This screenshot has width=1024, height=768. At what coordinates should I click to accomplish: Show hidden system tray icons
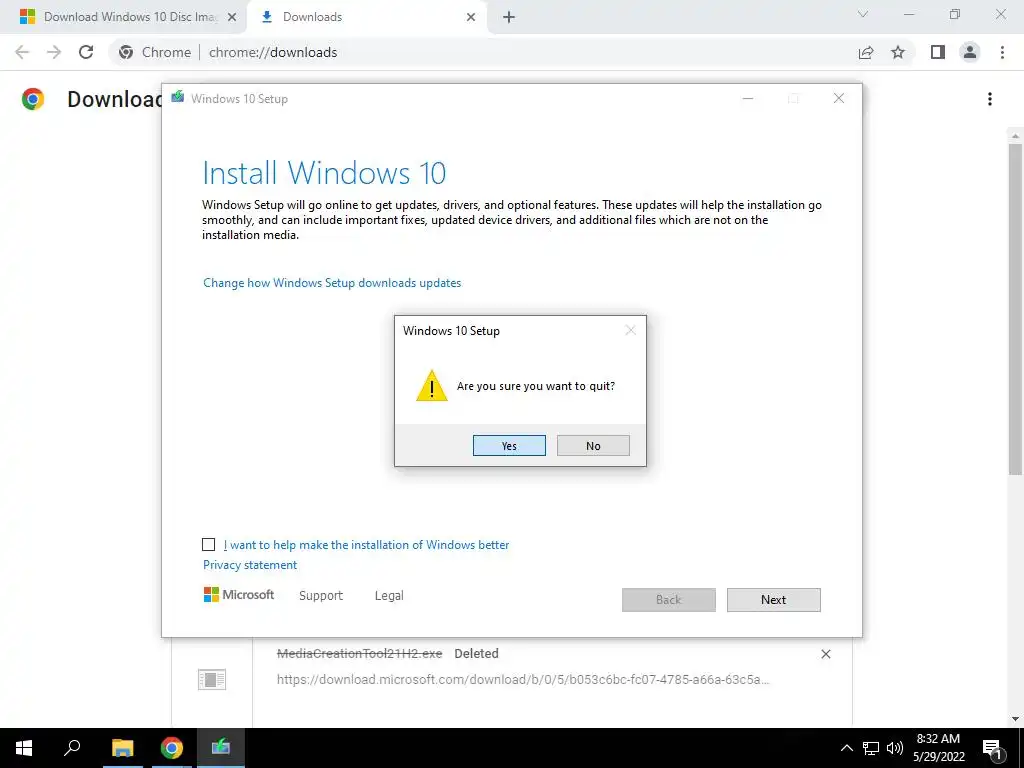coord(846,748)
